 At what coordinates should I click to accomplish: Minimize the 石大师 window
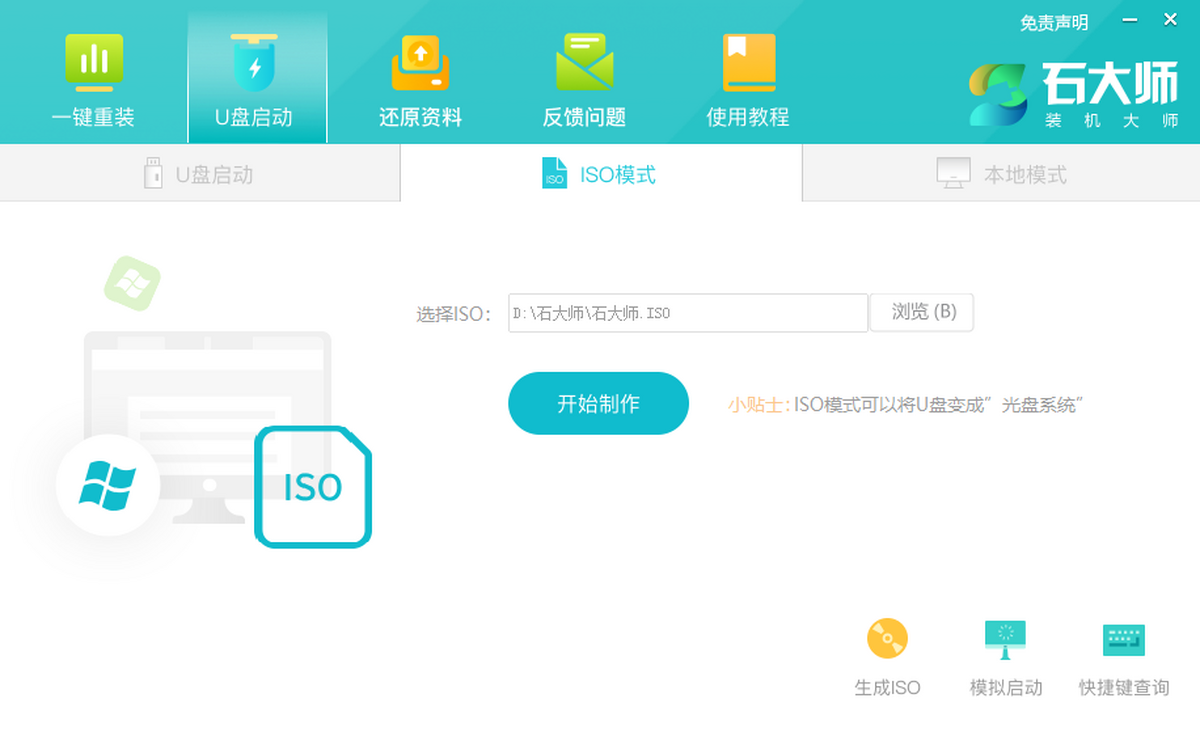coord(1130,20)
